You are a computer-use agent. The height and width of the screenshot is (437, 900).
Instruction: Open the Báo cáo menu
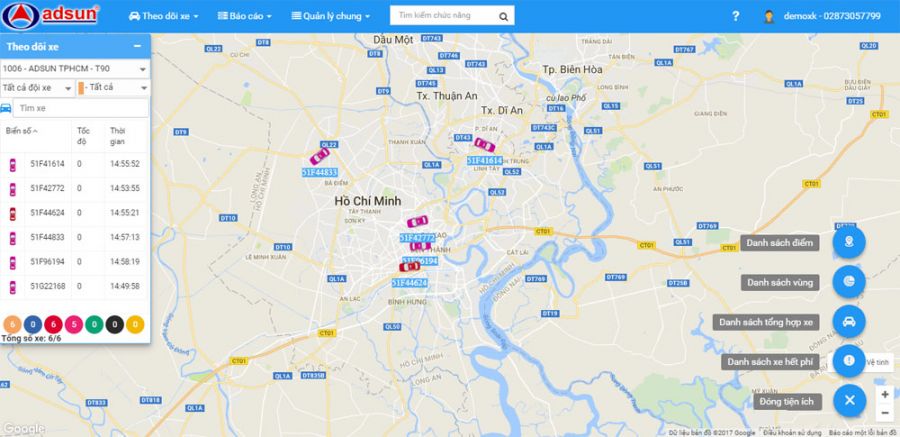tap(245, 16)
